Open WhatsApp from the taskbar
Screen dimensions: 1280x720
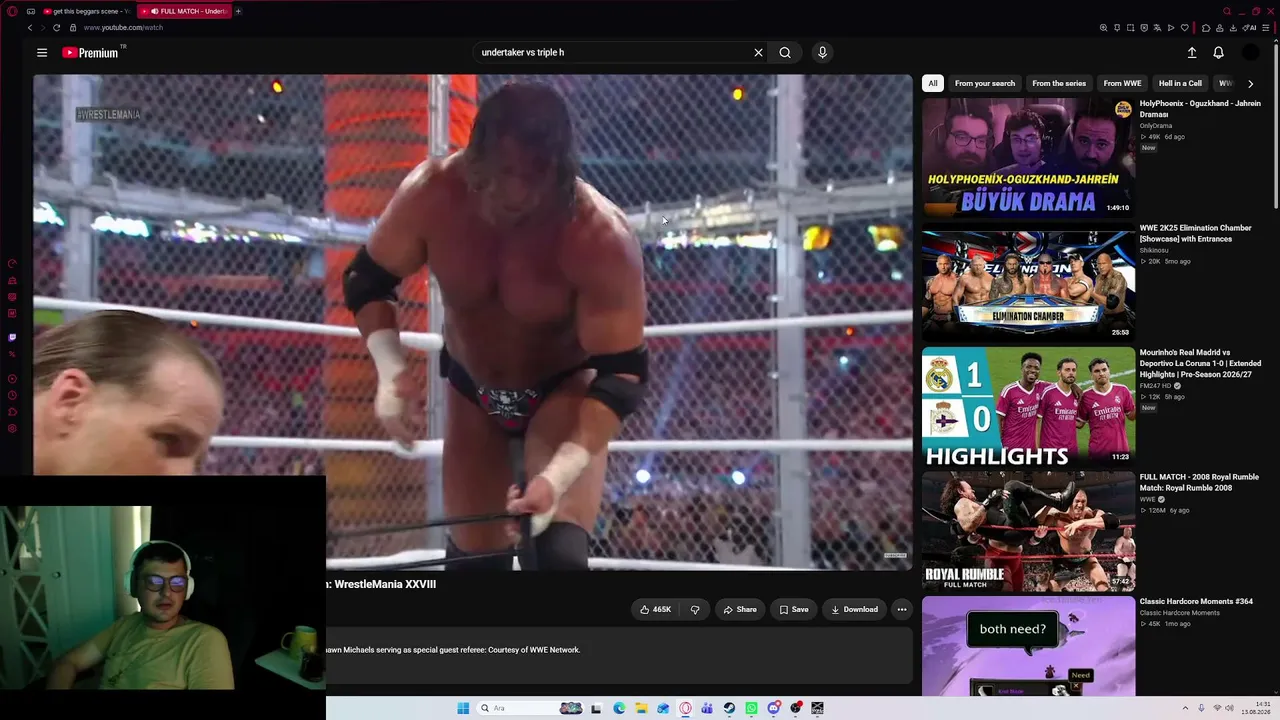click(751, 708)
